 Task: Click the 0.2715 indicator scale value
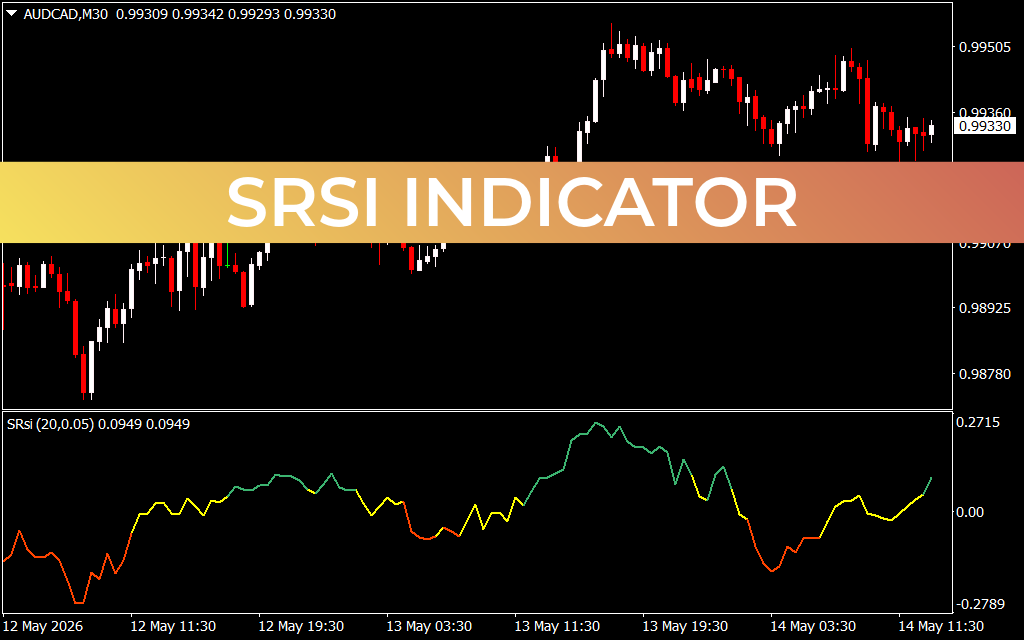point(978,423)
